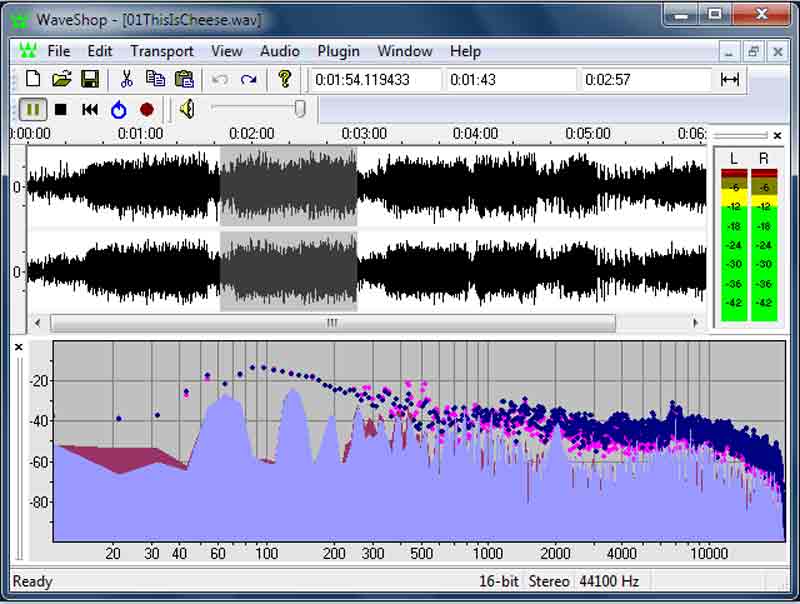
Task: Toggle mute with the speaker icon
Action: coord(187,109)
